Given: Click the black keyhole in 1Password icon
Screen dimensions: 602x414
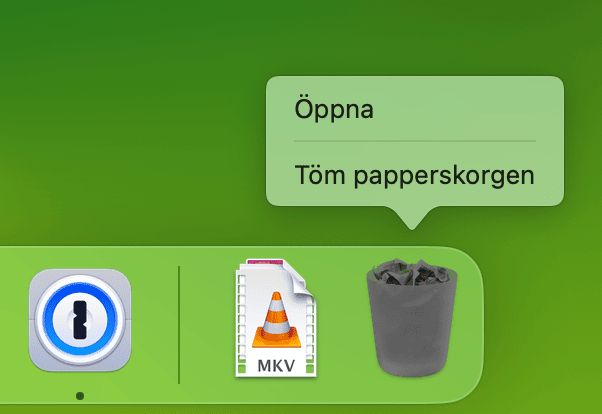Looking at the screenshot, I should [x=80, y=320].
